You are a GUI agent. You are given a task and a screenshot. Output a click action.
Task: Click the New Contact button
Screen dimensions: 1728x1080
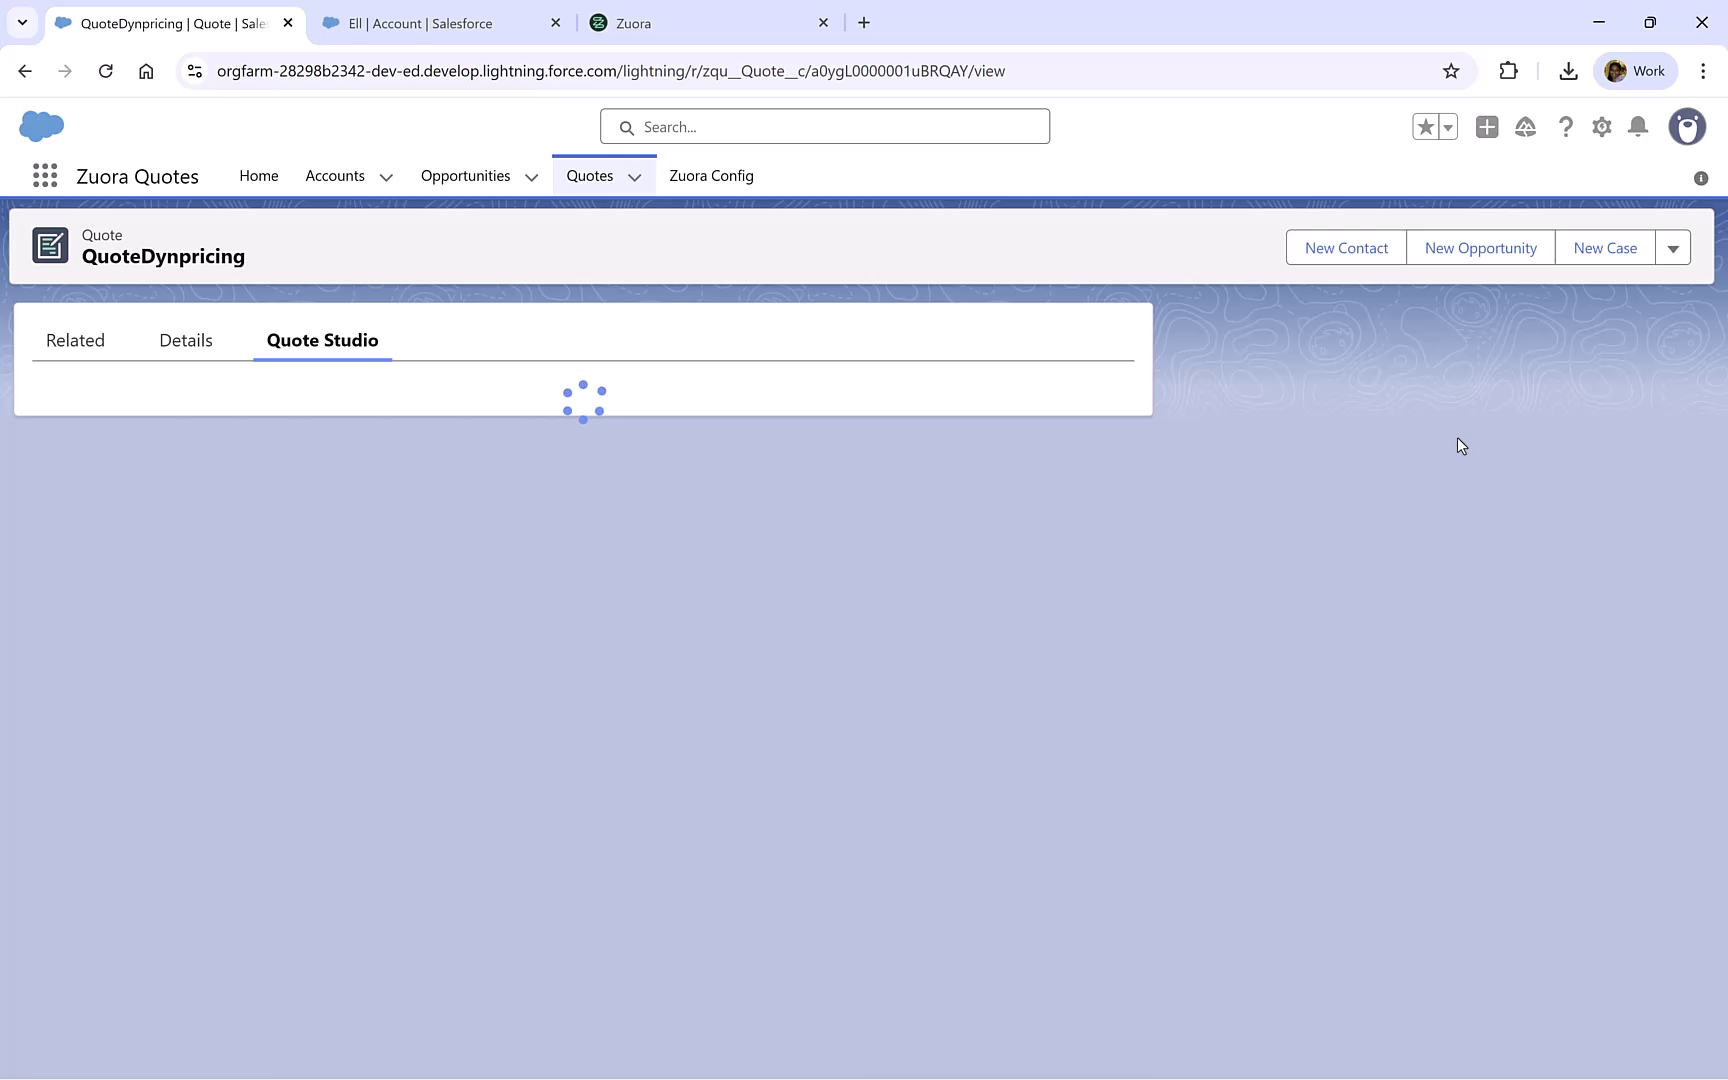point(1346,247)
